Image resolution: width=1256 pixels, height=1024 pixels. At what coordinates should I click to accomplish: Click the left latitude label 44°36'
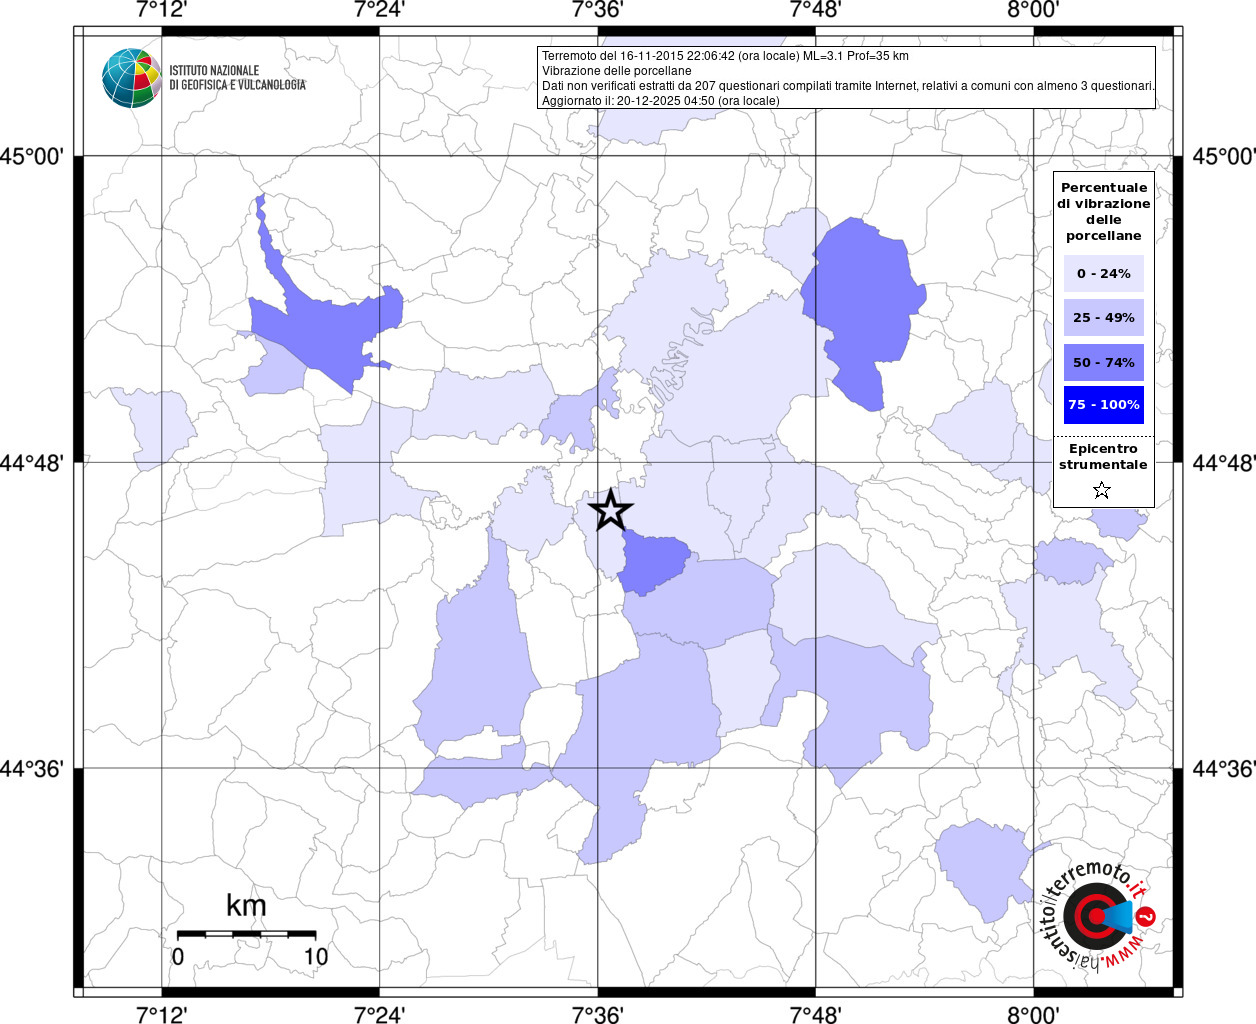point(32,769)
